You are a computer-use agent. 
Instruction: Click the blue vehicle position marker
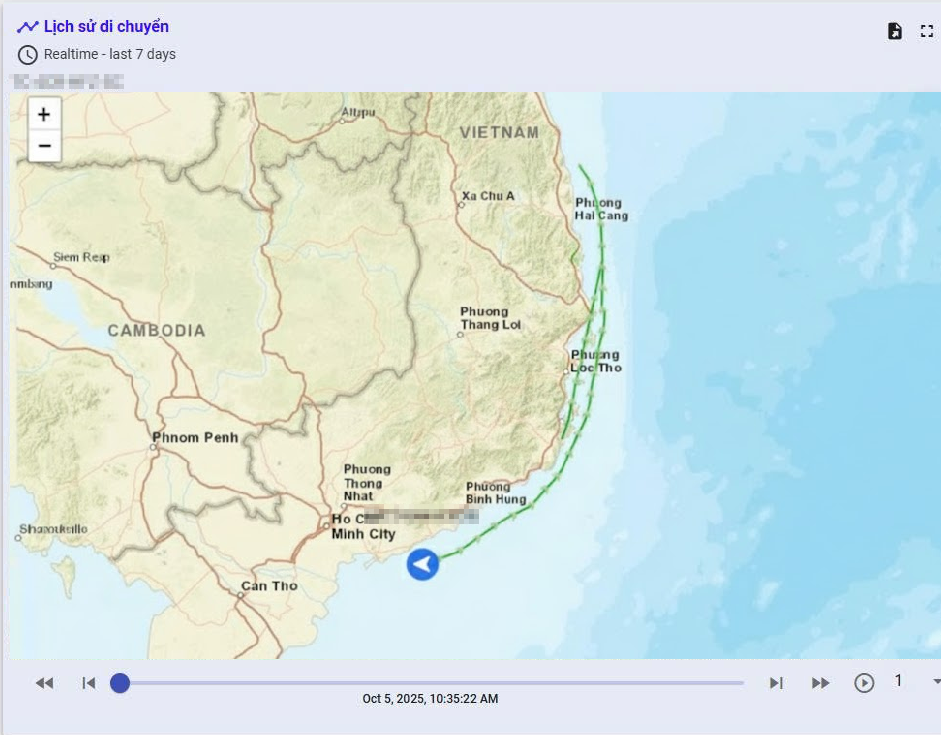[423, 565]
